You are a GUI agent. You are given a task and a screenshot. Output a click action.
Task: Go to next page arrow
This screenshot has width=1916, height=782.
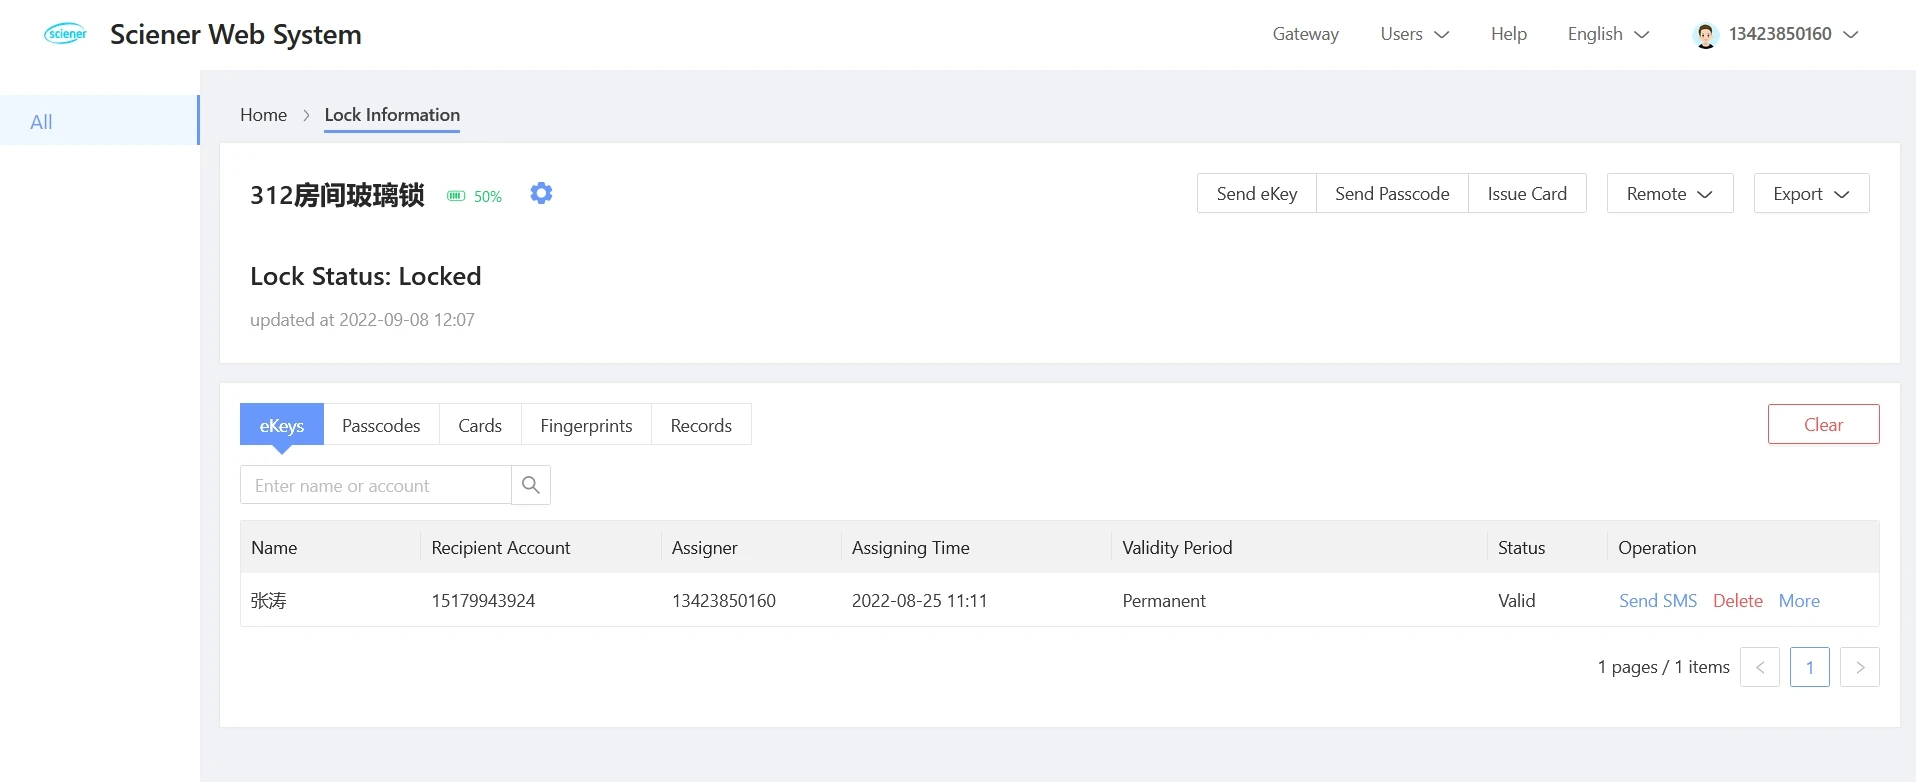point(1860,667)
